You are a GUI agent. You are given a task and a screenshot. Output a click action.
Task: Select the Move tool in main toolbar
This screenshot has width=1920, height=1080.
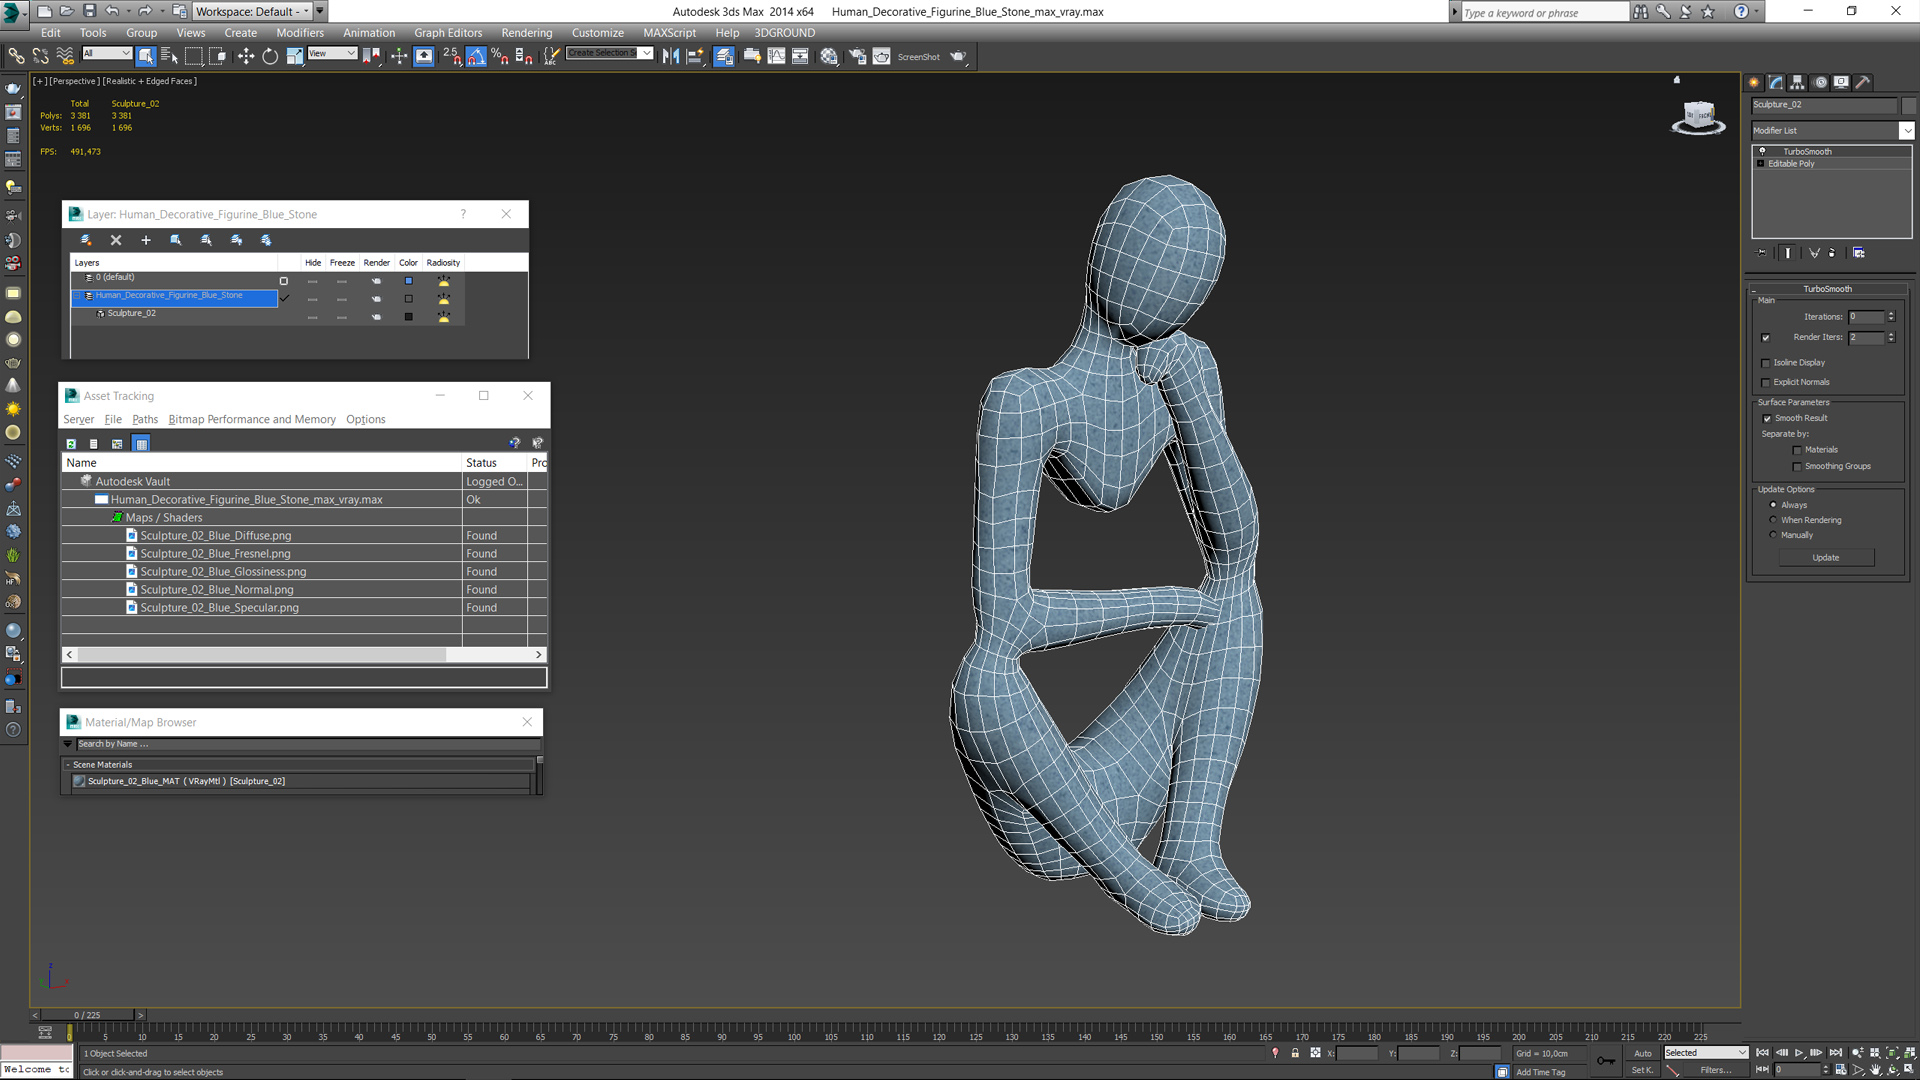[245, 57]
